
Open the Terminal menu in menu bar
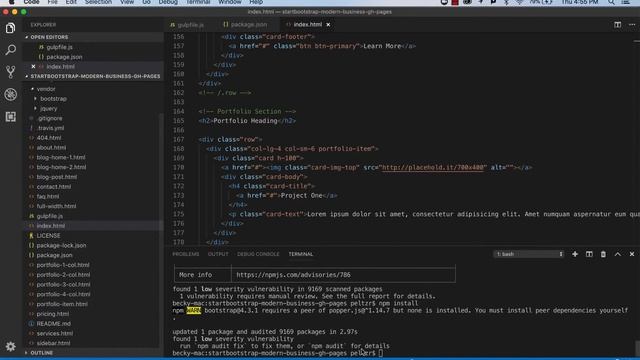click(198, 2)
